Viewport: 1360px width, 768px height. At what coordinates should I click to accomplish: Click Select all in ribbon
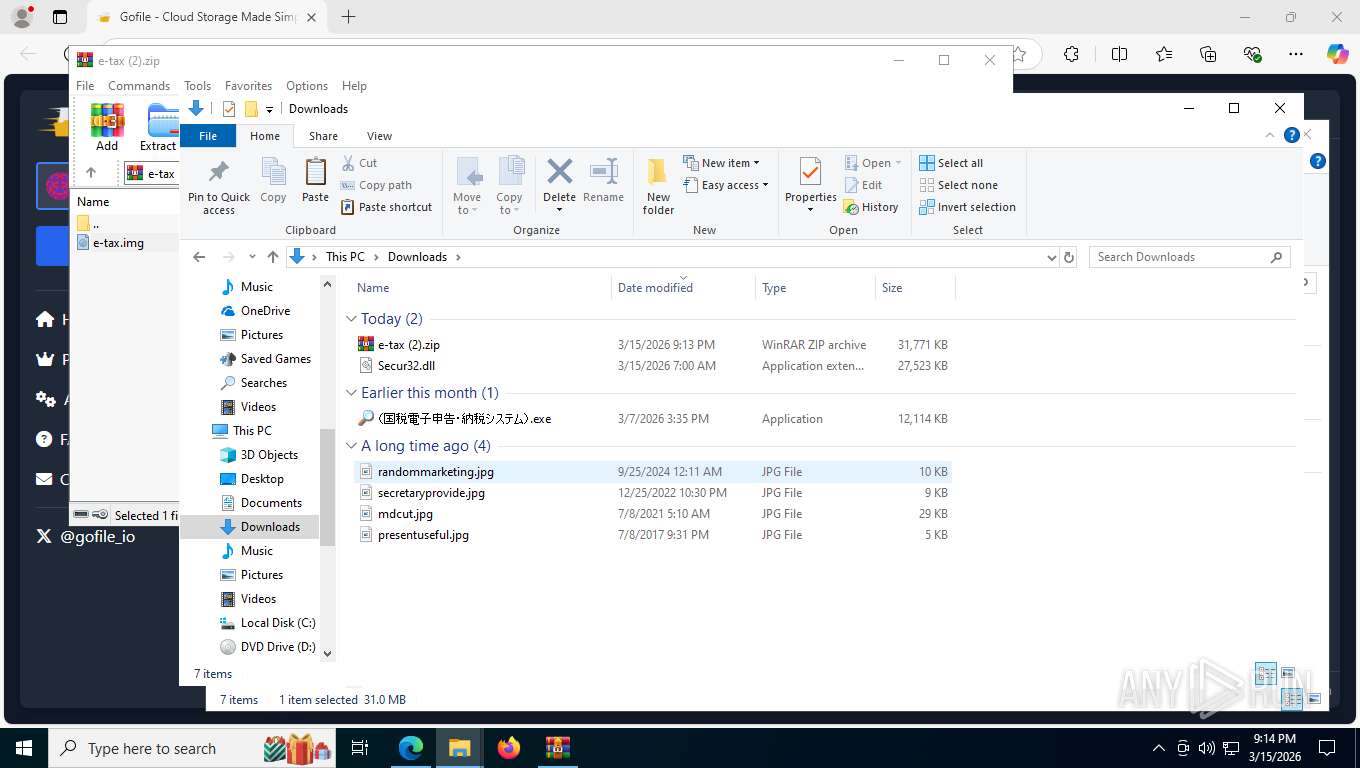pyautogui.click(x=951, y=163)
